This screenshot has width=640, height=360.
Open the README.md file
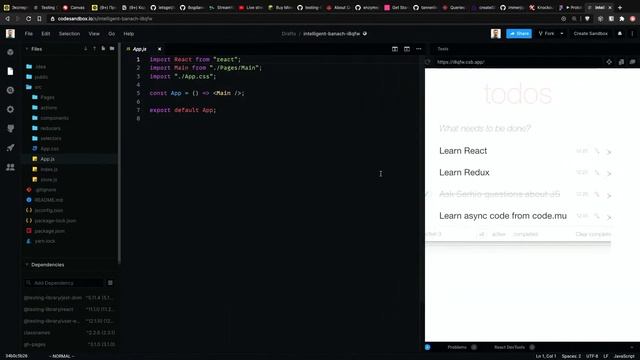click(44, 200)
